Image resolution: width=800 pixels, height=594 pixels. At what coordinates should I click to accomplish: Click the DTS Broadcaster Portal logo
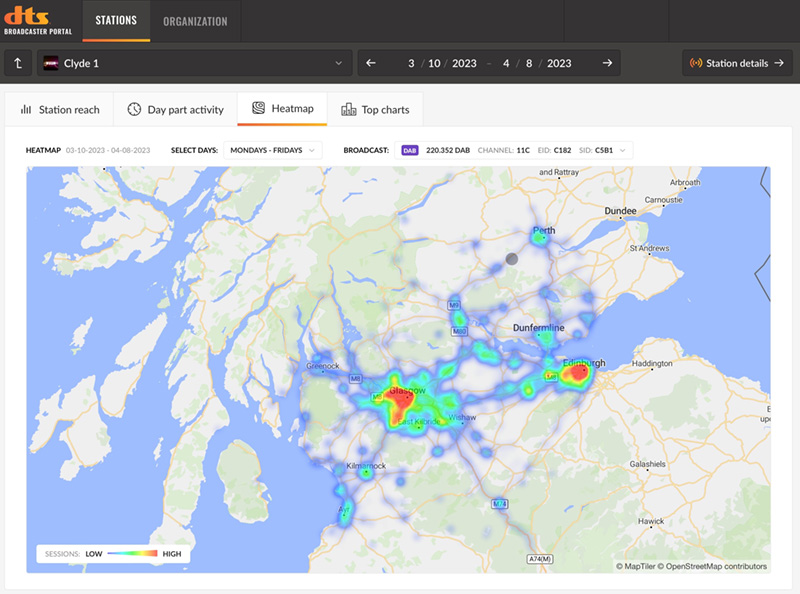coord(37,20)
